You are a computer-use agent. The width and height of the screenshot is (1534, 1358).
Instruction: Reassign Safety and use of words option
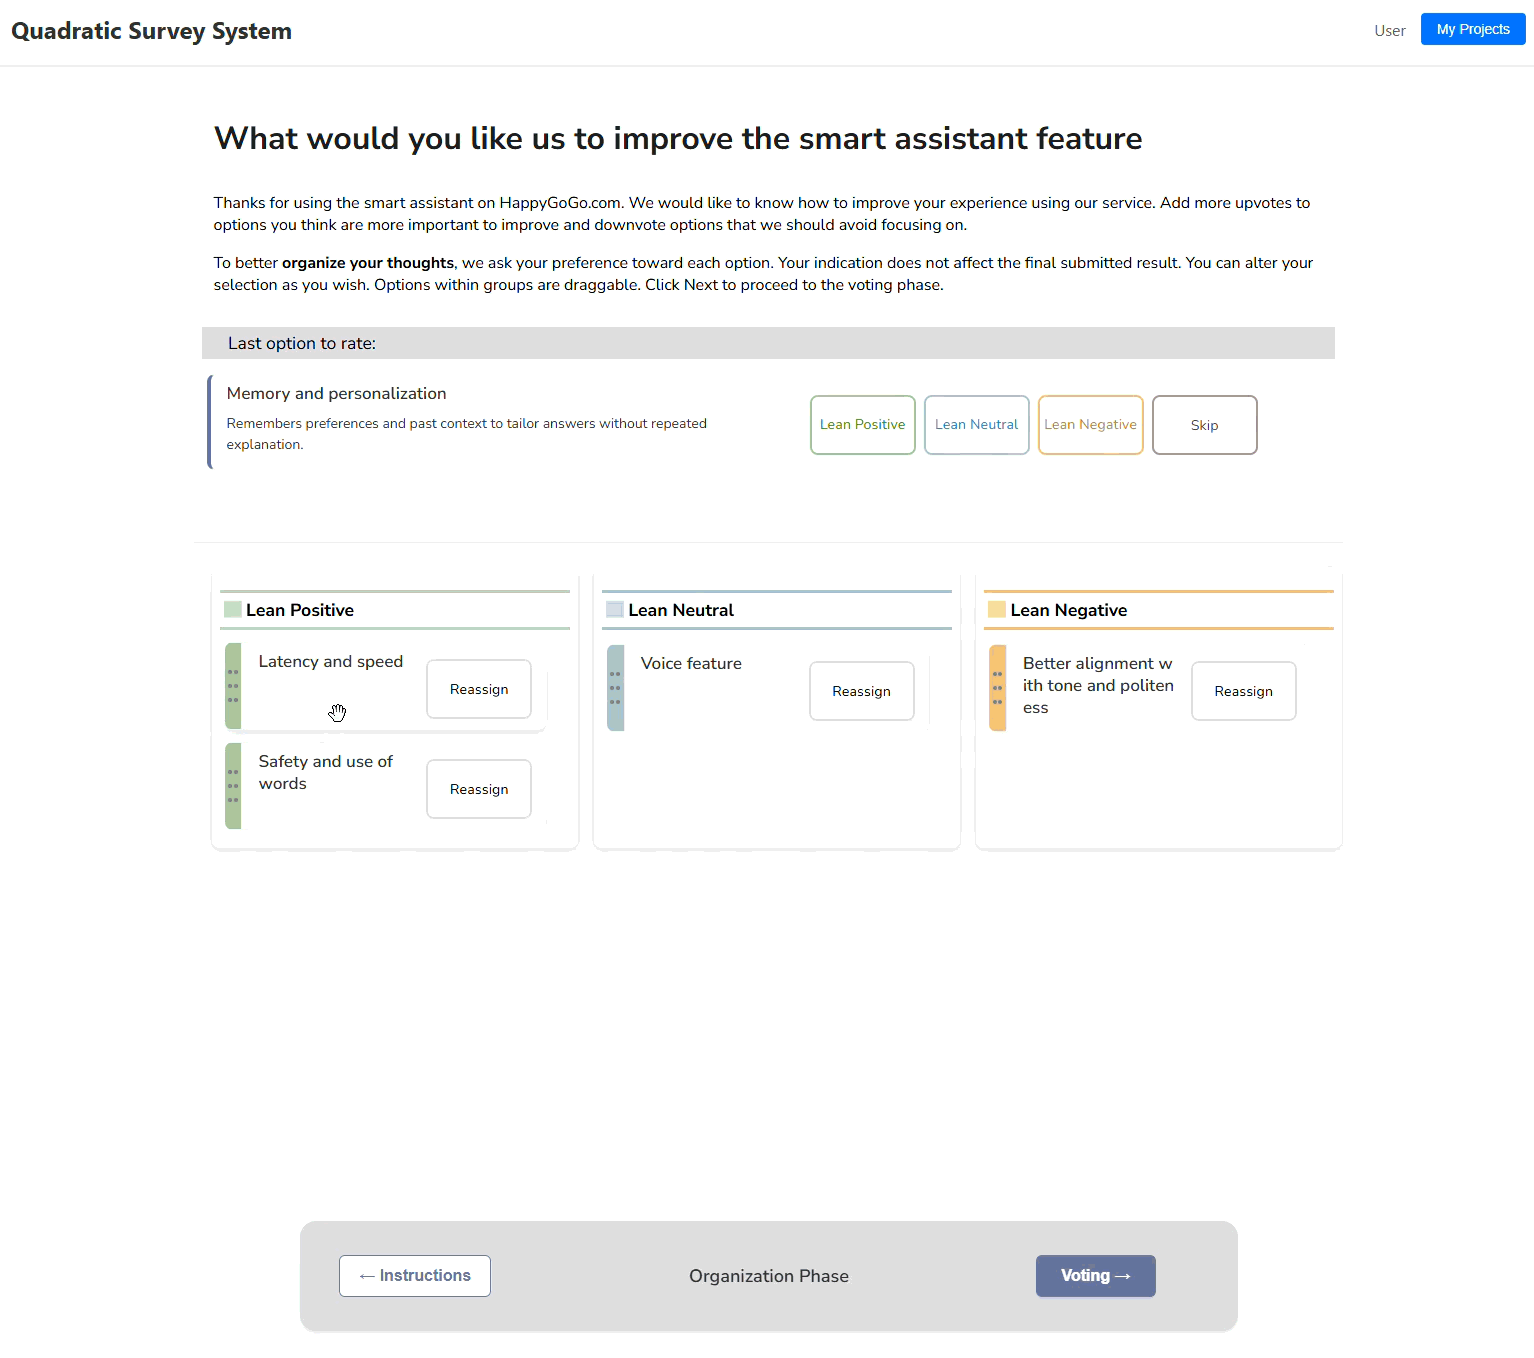(x=479, y=789)
